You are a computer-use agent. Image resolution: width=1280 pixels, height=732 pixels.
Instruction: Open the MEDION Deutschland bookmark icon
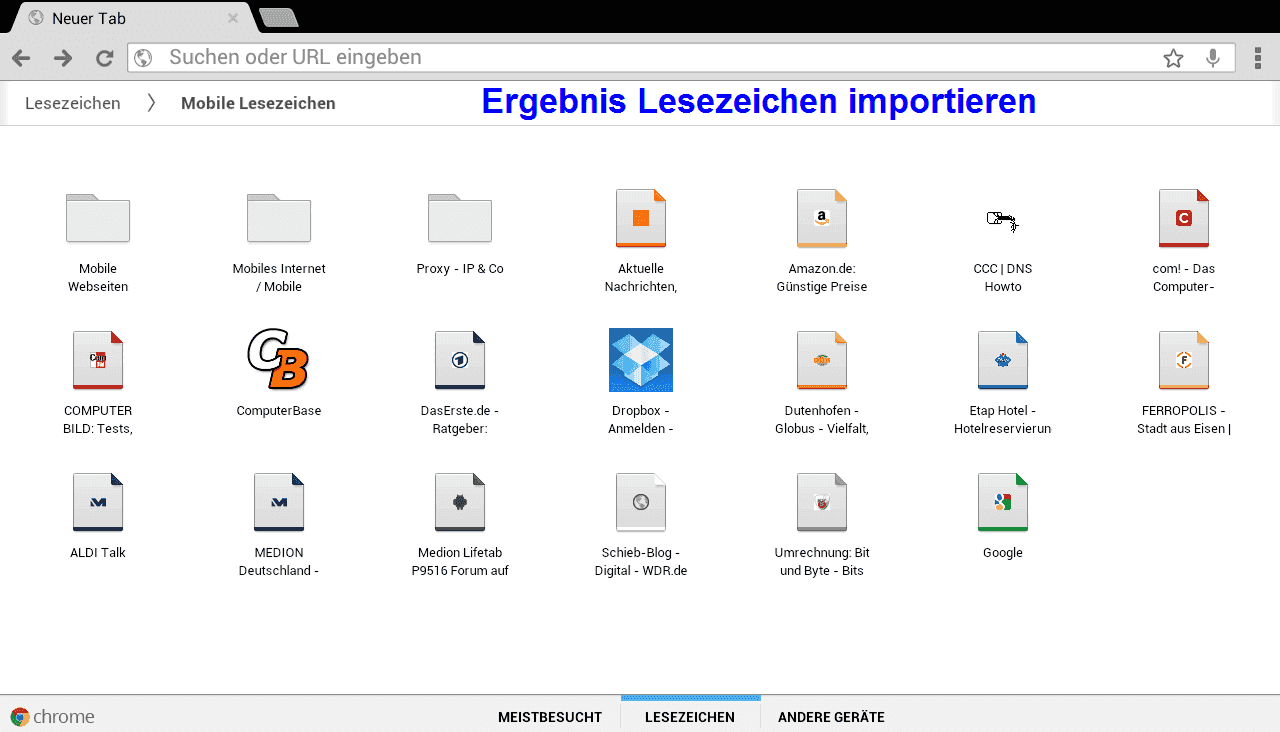[279, 501]
